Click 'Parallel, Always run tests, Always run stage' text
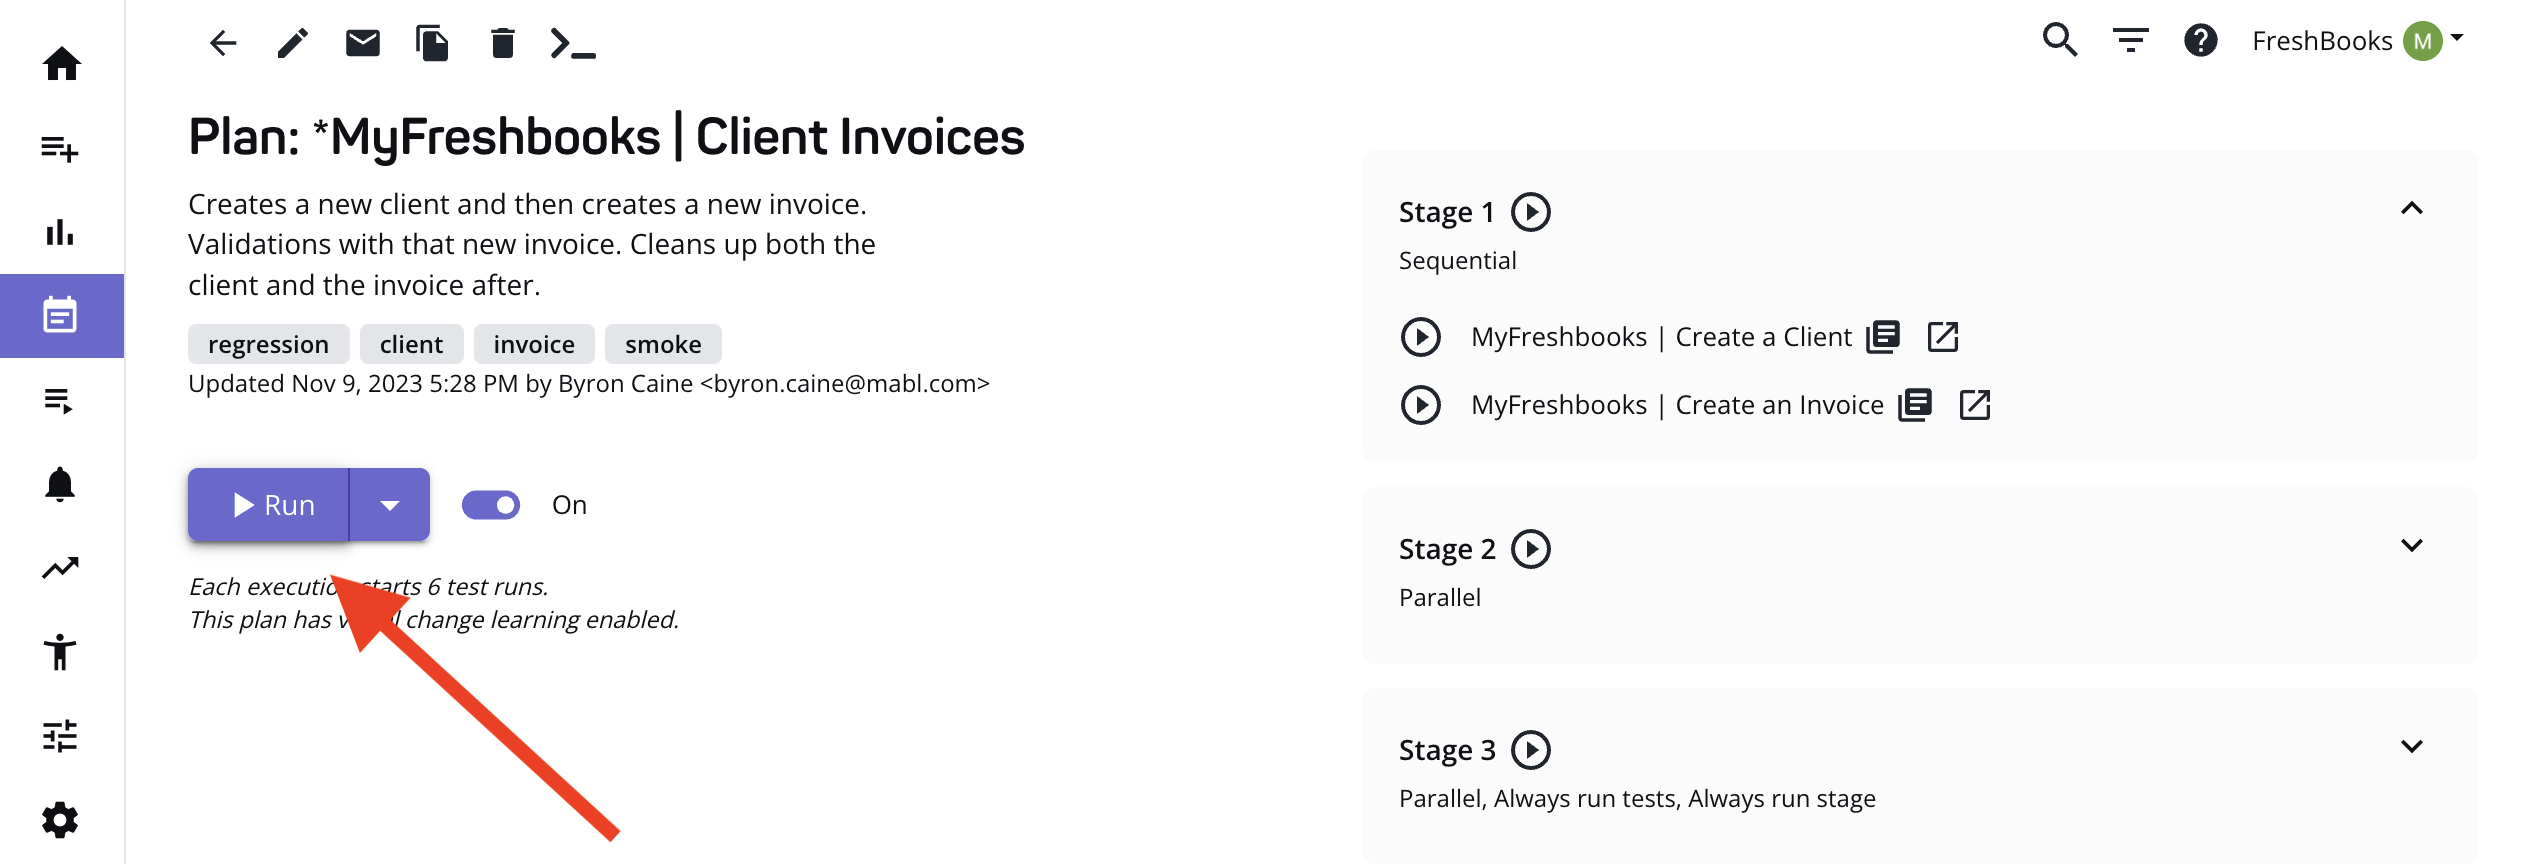The image size is (2524, 864). [x=1637, y=798]
